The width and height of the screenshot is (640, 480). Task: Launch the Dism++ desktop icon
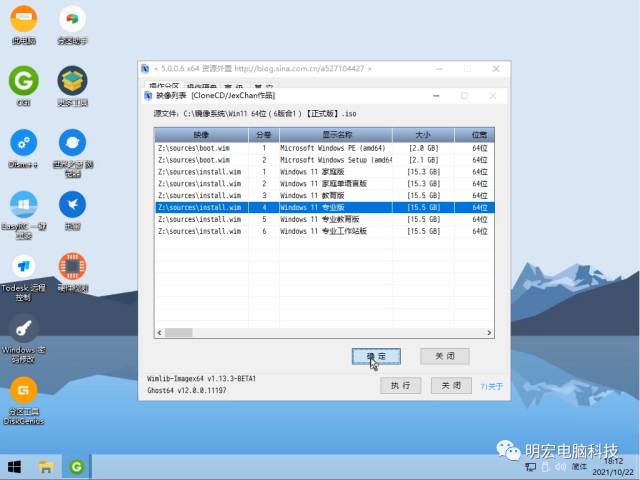pyautogui.click(x=24, y=149)
